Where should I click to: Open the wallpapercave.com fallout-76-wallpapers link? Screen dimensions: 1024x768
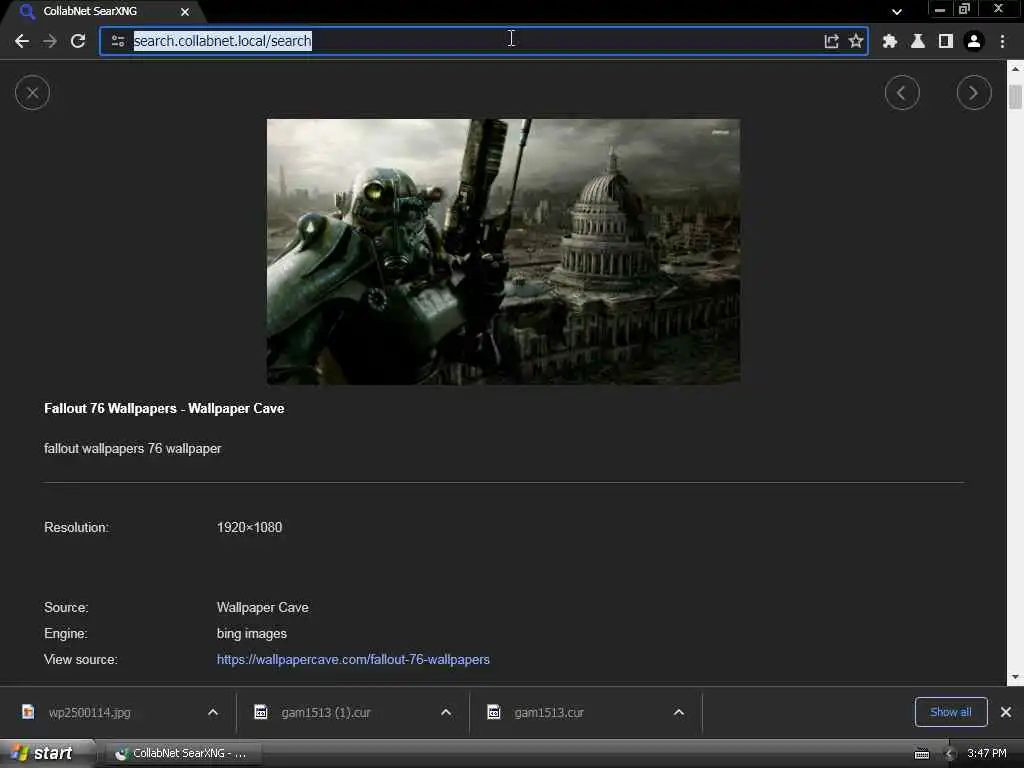point(353,660)
